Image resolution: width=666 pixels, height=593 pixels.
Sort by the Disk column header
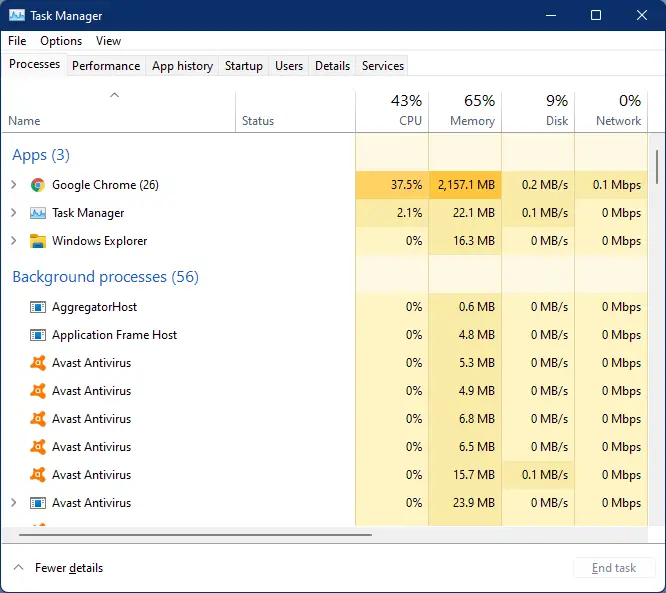(x=538, y=111)
